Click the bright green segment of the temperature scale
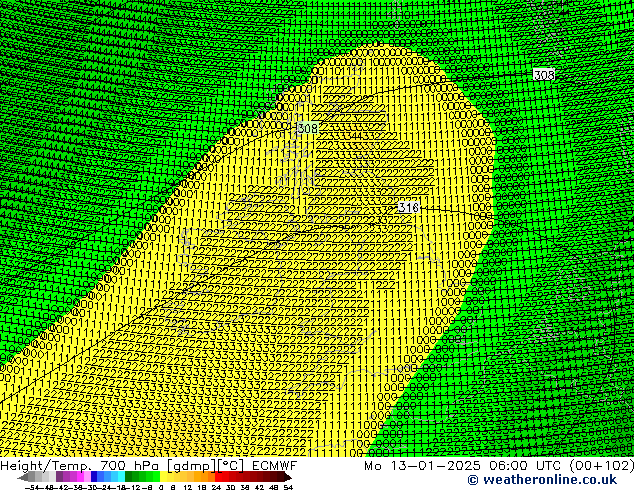The width and height of the screenshot is (634, 490). [156, 477]
